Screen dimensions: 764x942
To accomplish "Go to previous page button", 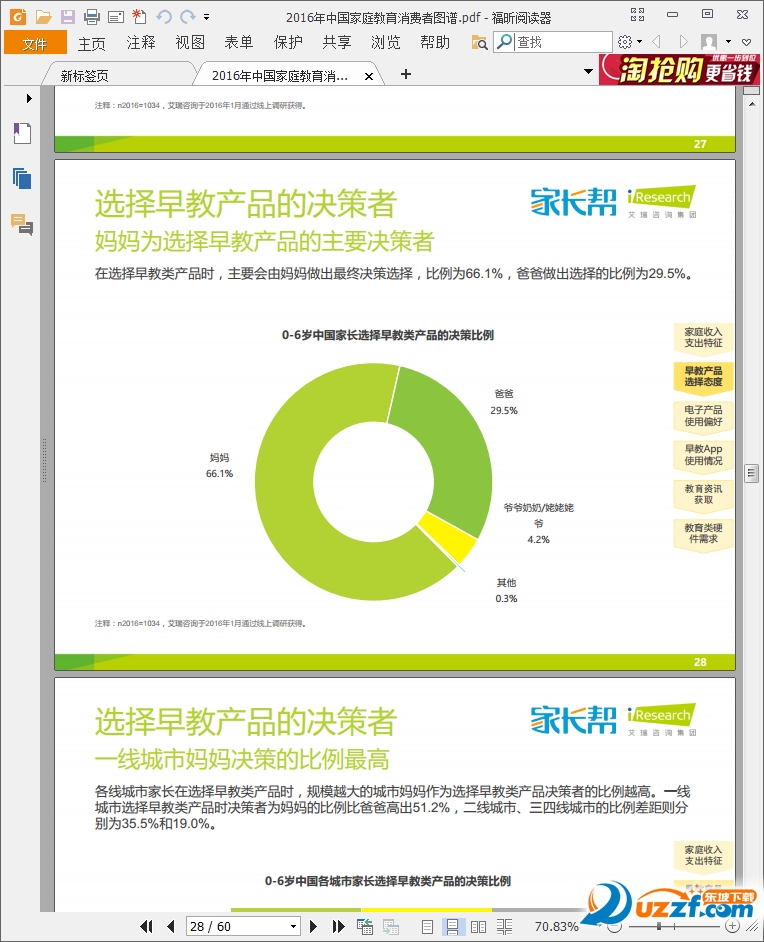I will [x=171, y=926].
